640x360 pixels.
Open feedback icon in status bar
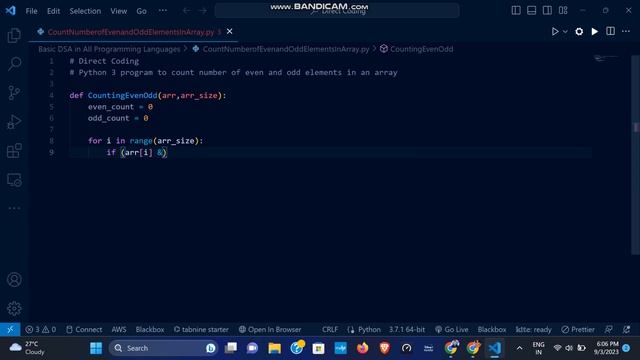(609, 329)
